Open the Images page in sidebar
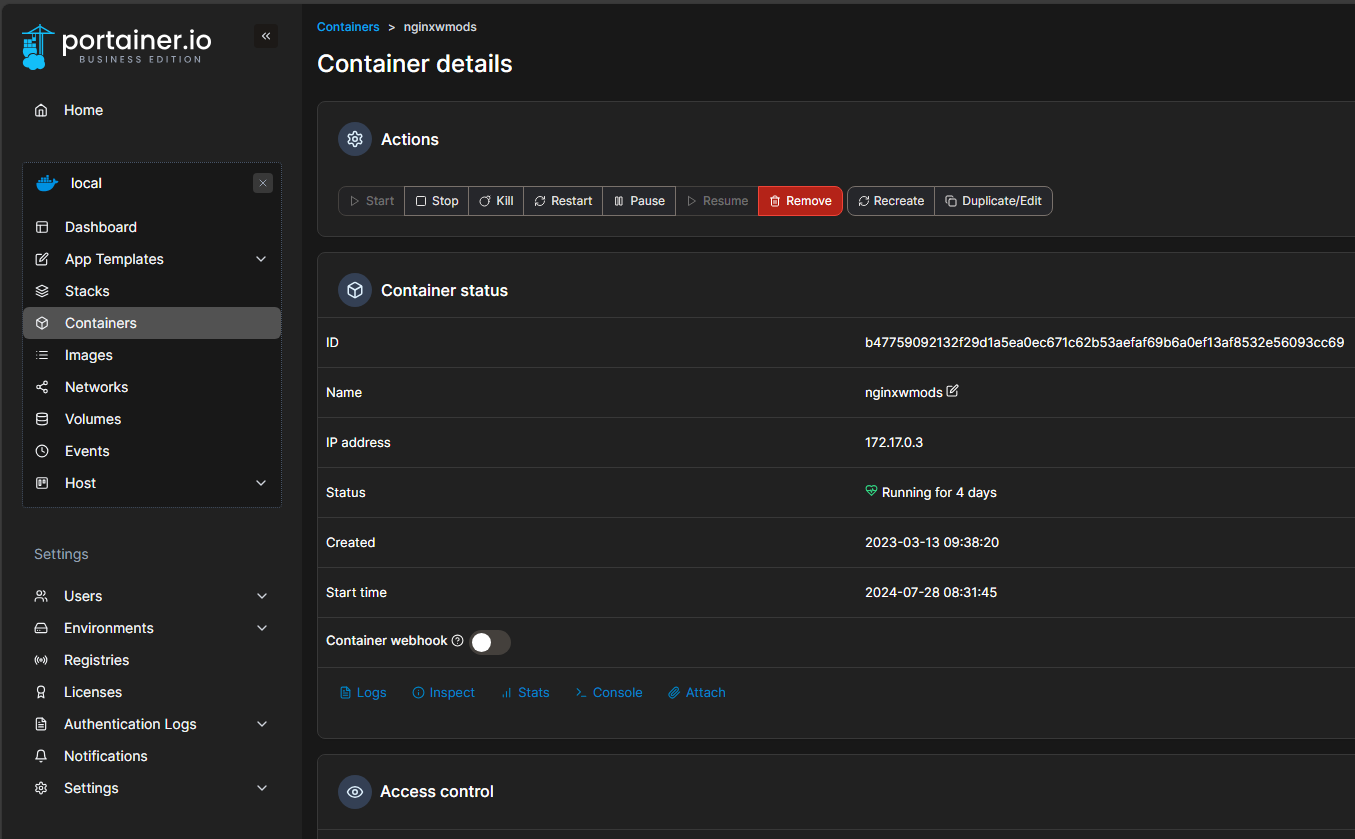 [x=89, y=355]
